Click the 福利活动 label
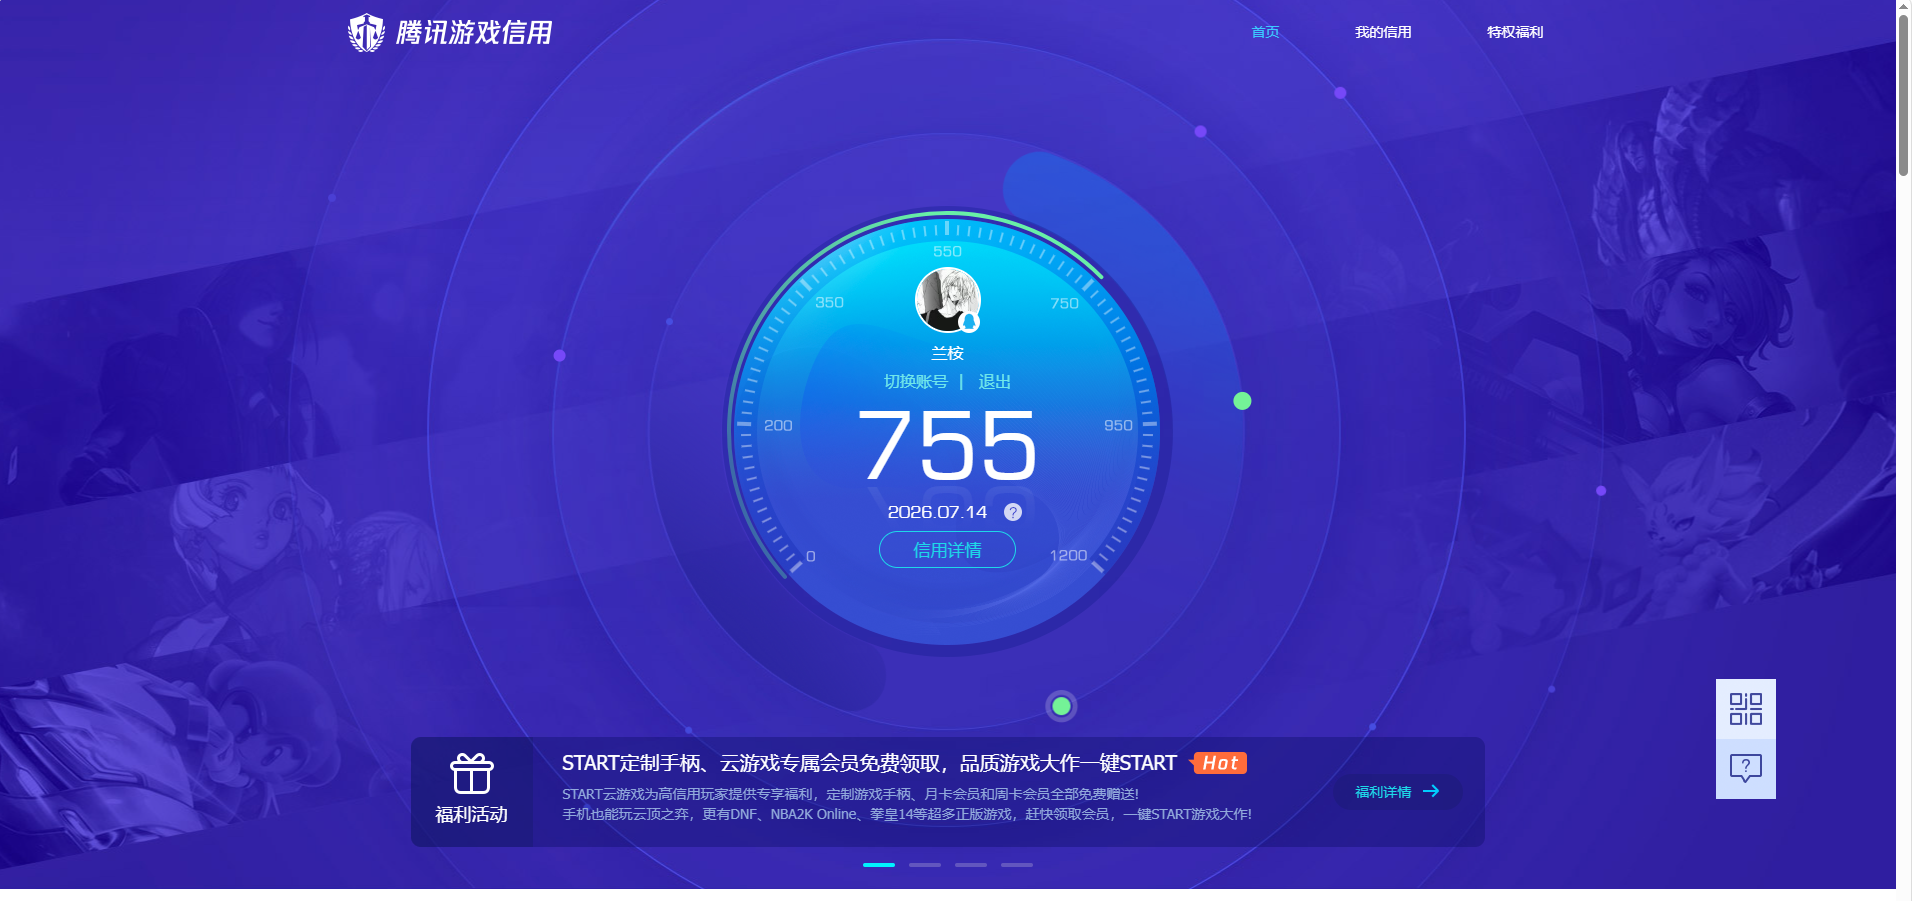The width and height of the screenshot is (1914, 901). coord(471,815)
